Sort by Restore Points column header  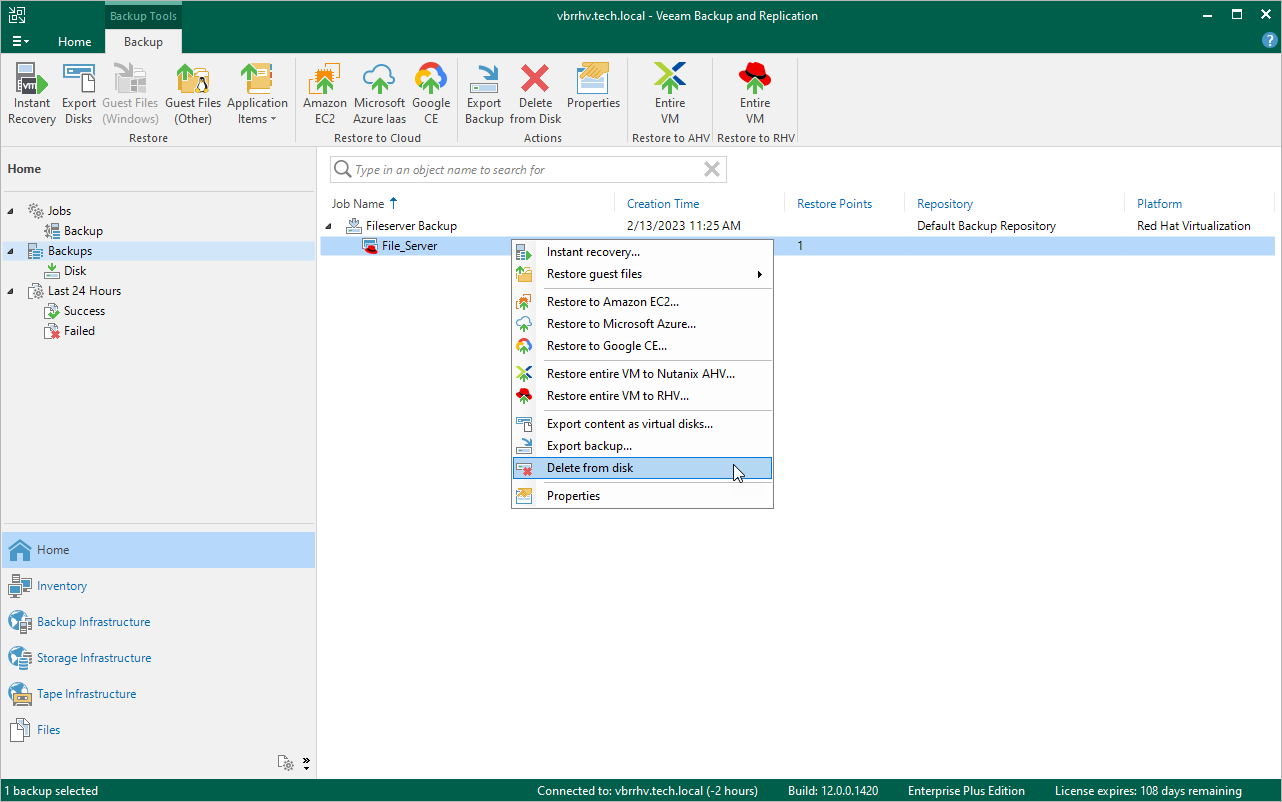point(834,204)
